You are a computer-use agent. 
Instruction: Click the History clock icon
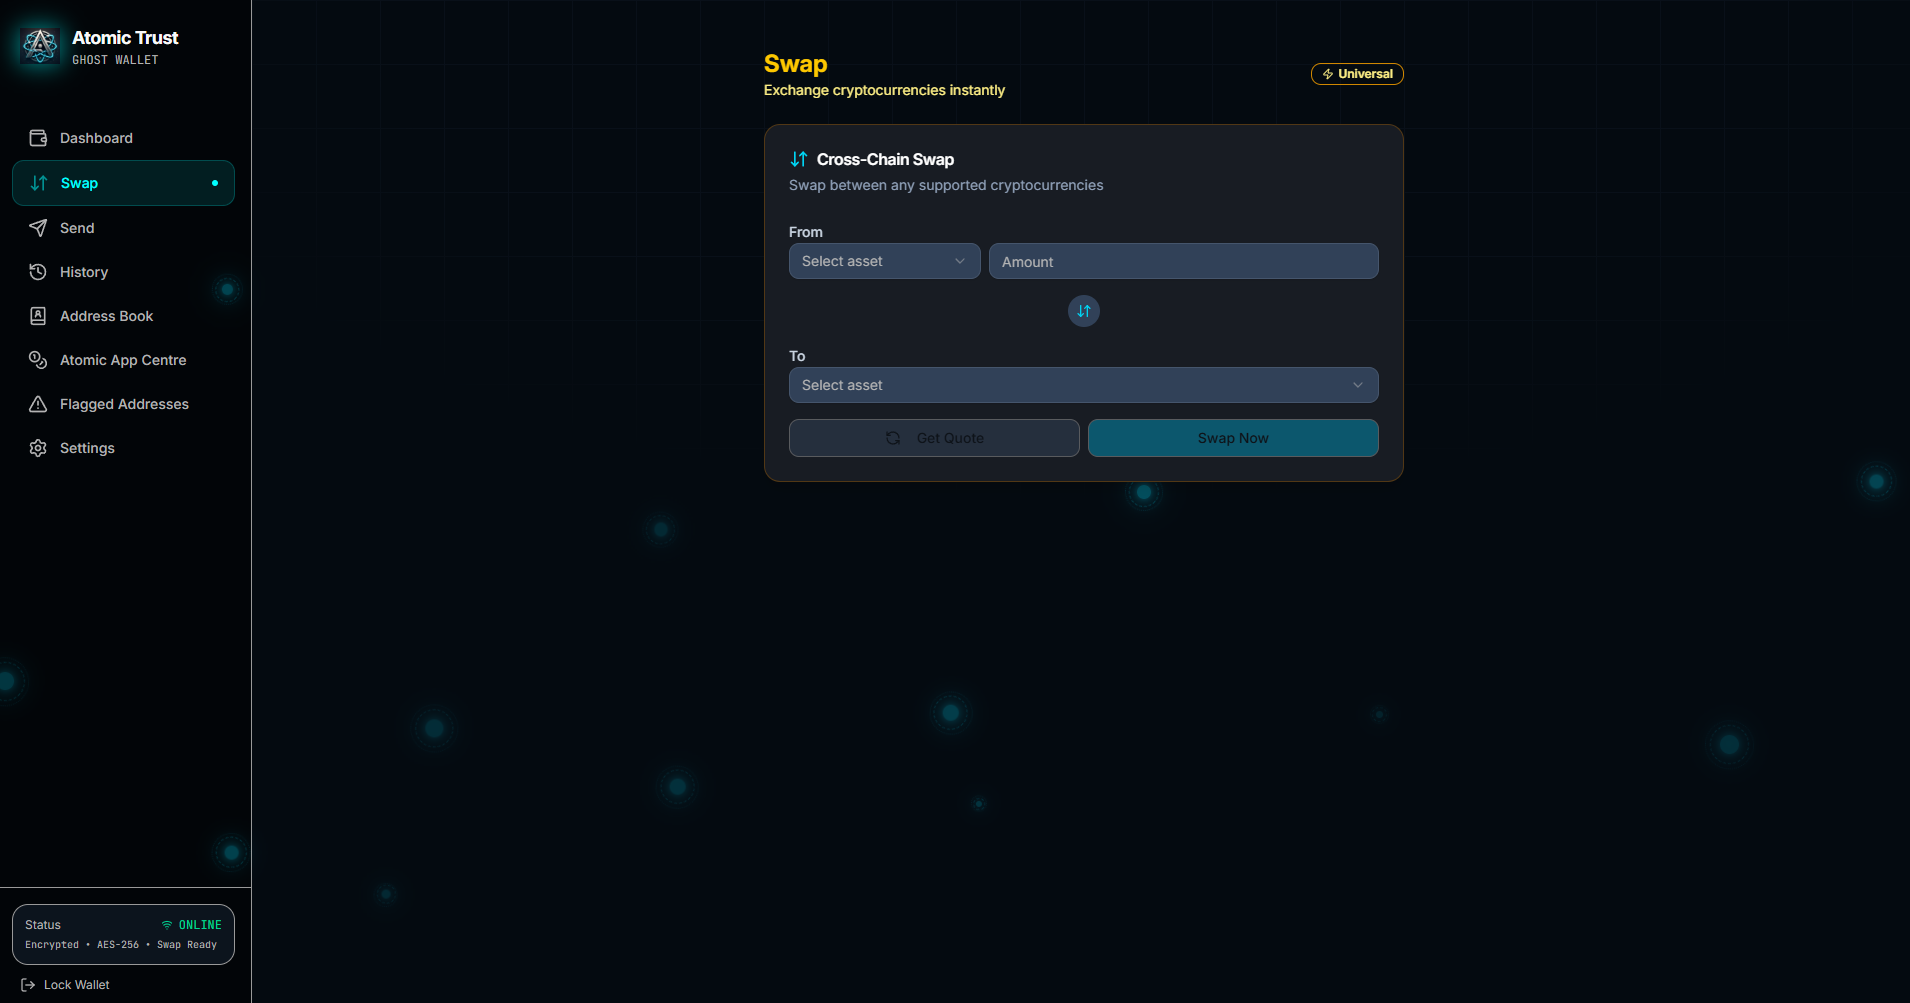click(x=38, y=272)
